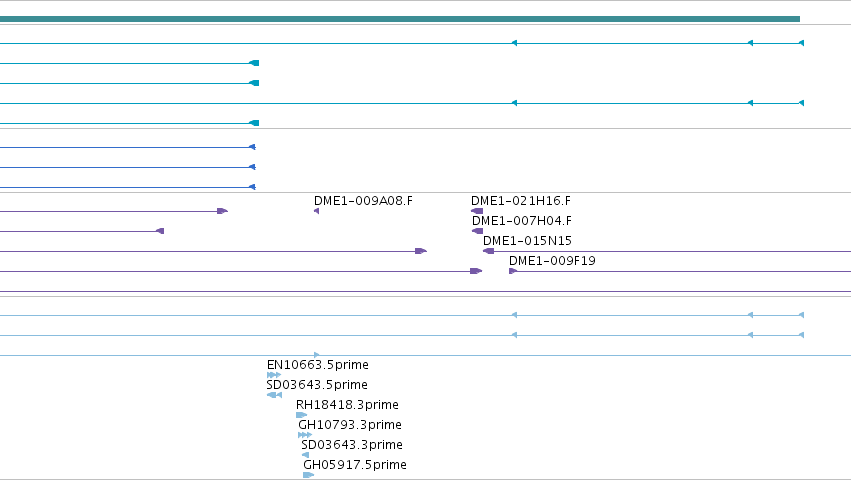The width and height of the screenshot is (851, 480).
Task: Click the thick teal gene span bar
Action: pyautogui.click(x=400, y=19)
